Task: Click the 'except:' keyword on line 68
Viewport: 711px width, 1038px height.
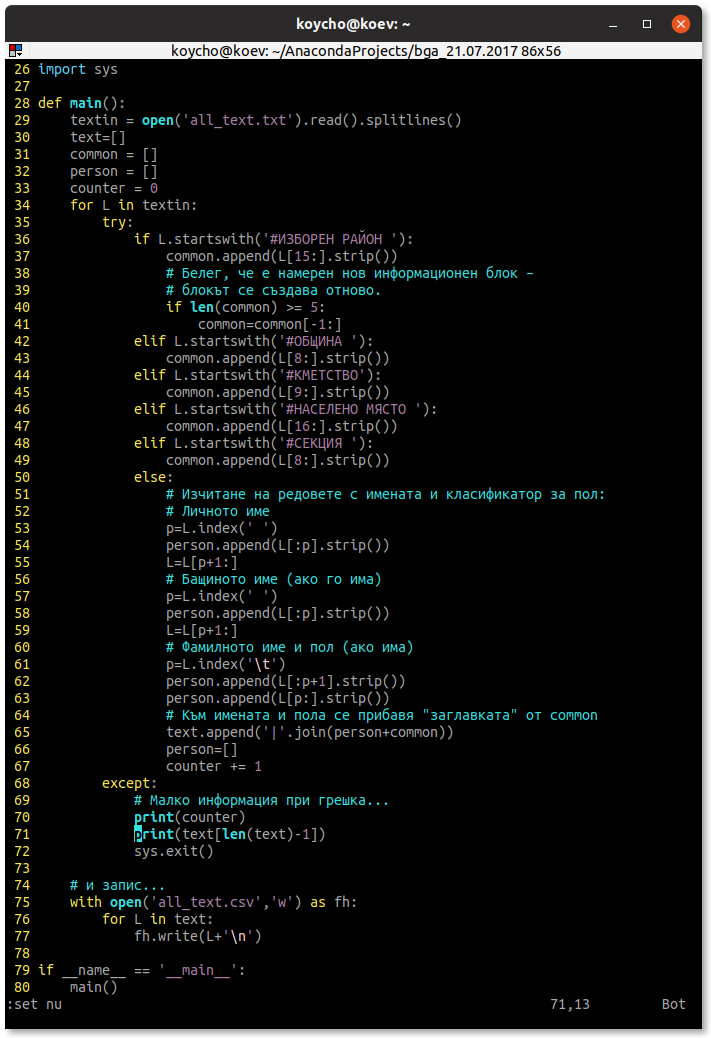Action: pos(130,783)
